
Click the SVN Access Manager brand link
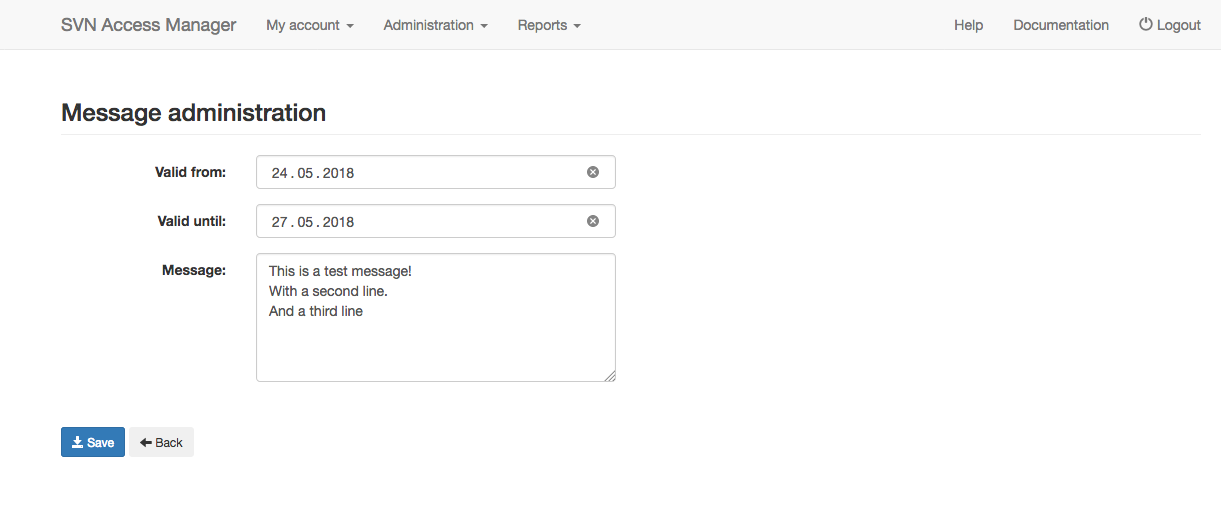coord(149,25)
